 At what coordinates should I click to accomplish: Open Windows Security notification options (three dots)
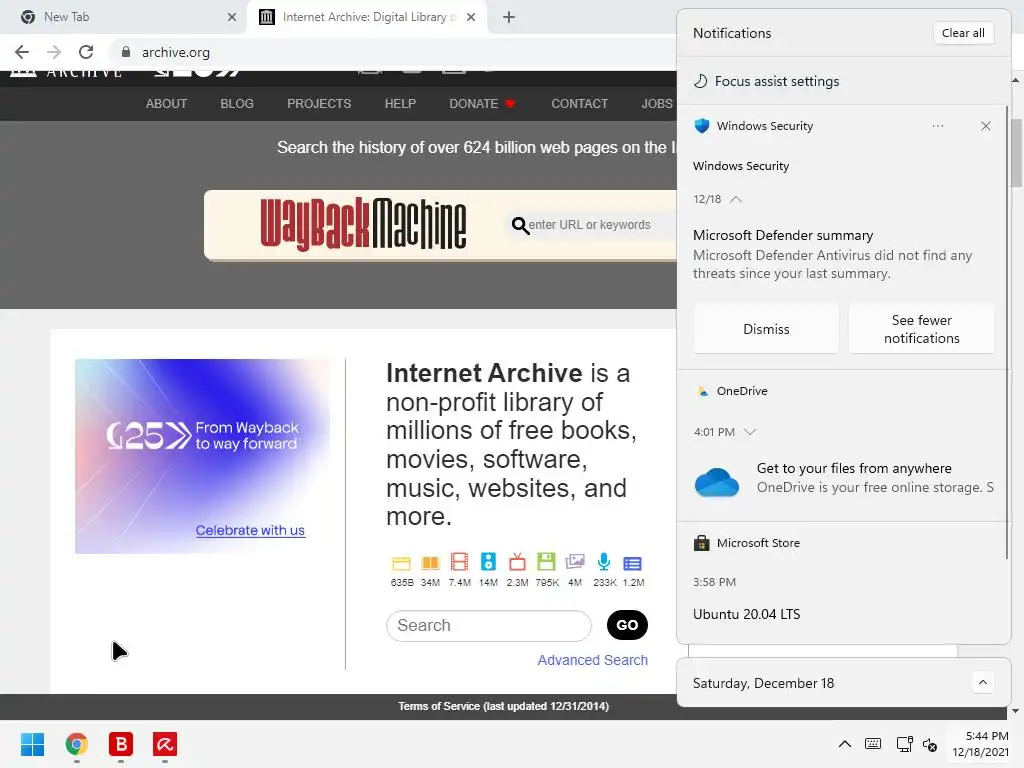[x=938, y=126]
